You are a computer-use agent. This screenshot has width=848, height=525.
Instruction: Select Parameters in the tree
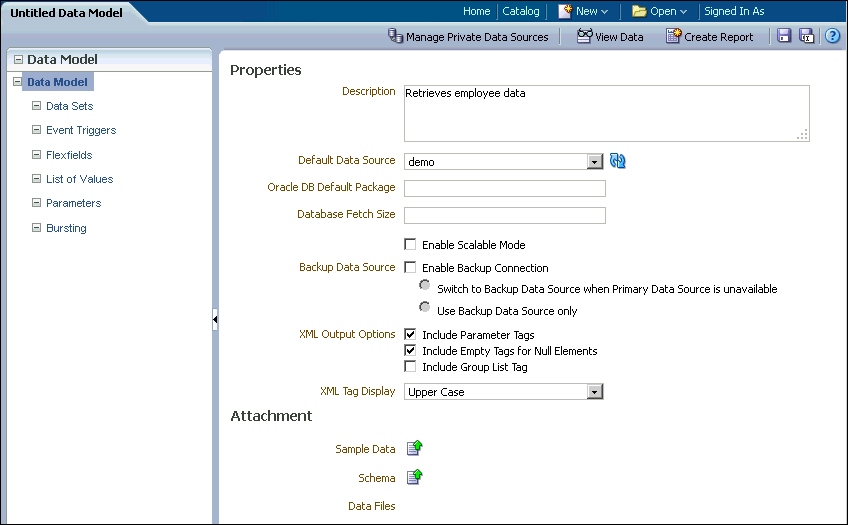point(74,203)
